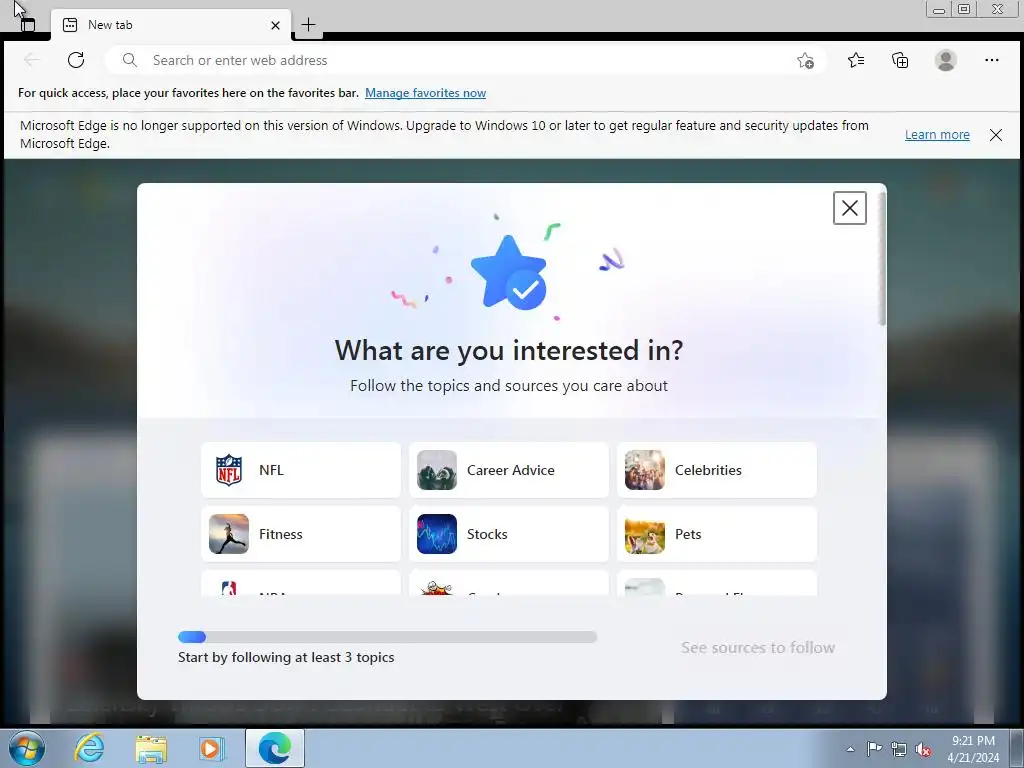The width and height of the screenshot is (1024, 768).
Task: Open a new tab with plus button
Action: (308, 25)
